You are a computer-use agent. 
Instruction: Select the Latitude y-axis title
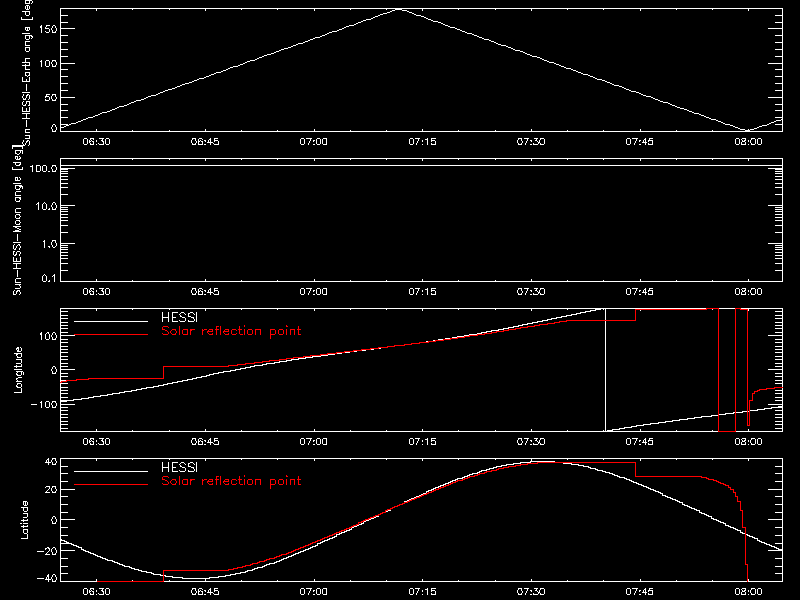click(x=24, y=520)
